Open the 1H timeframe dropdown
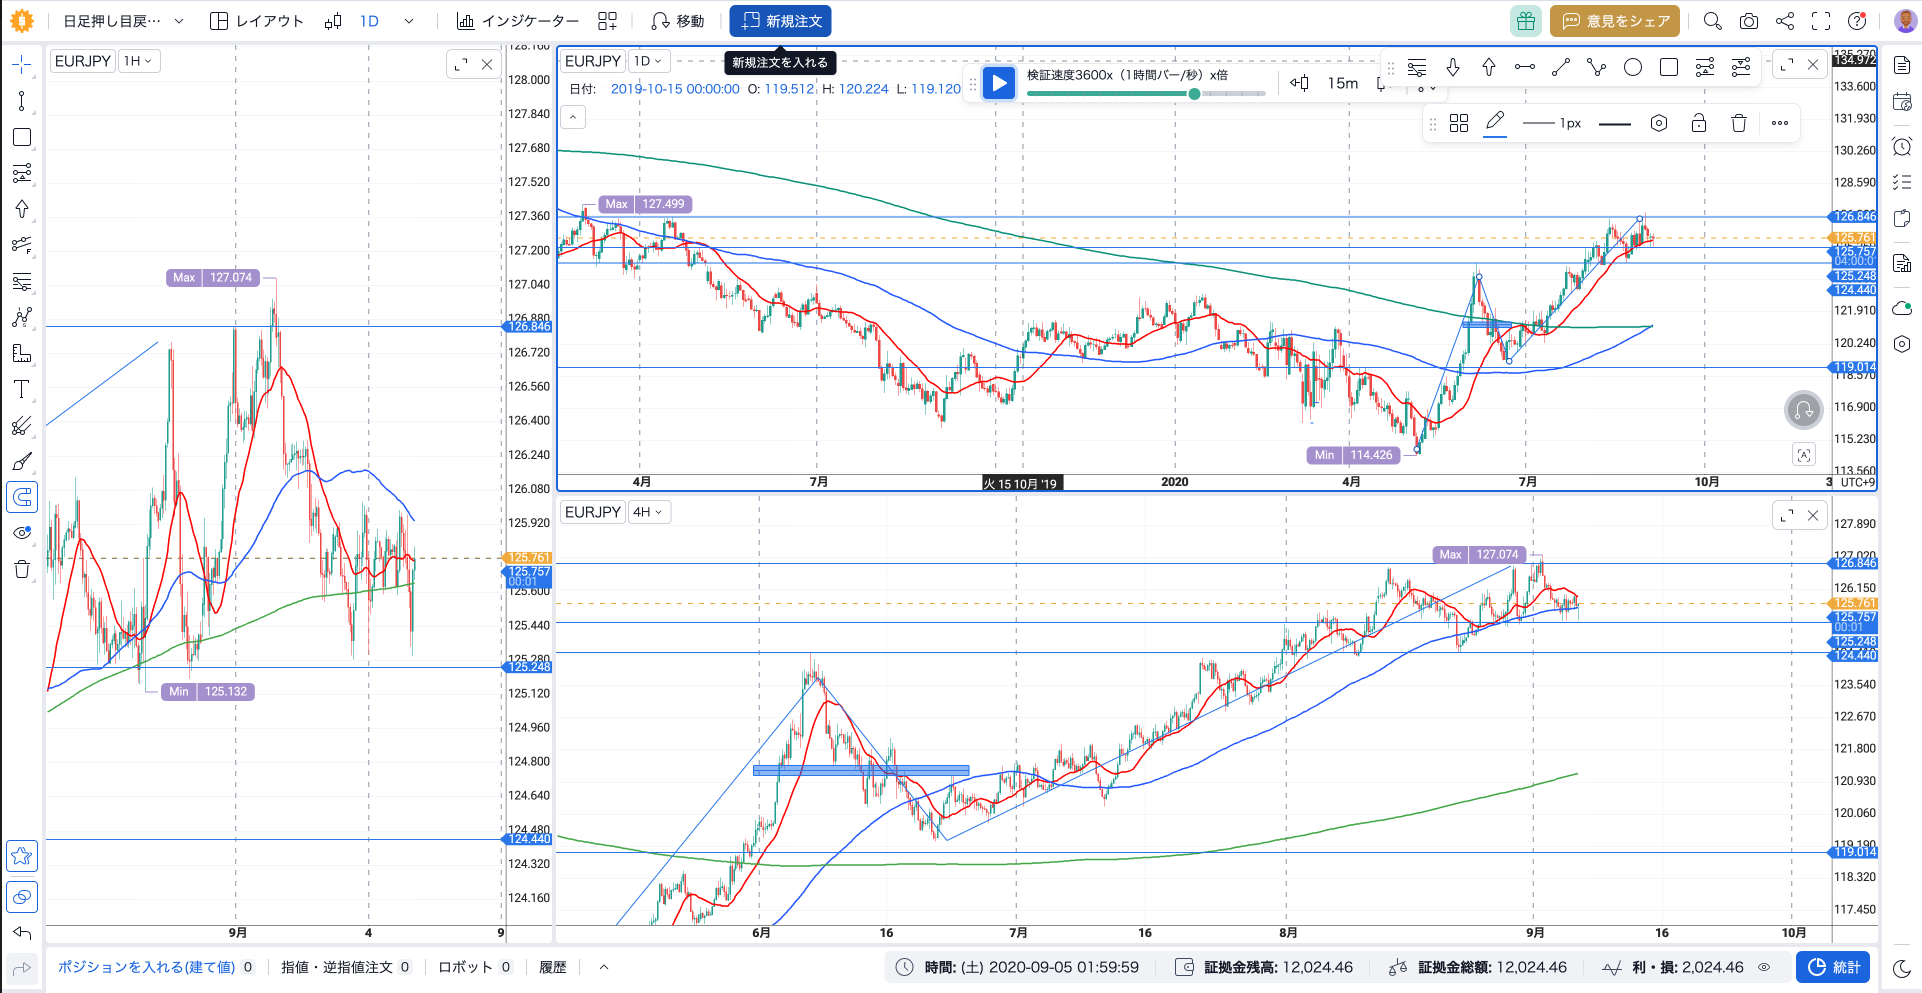This screenshot has width=1922, height=993. pyautogui.click(x=138, y=61)
